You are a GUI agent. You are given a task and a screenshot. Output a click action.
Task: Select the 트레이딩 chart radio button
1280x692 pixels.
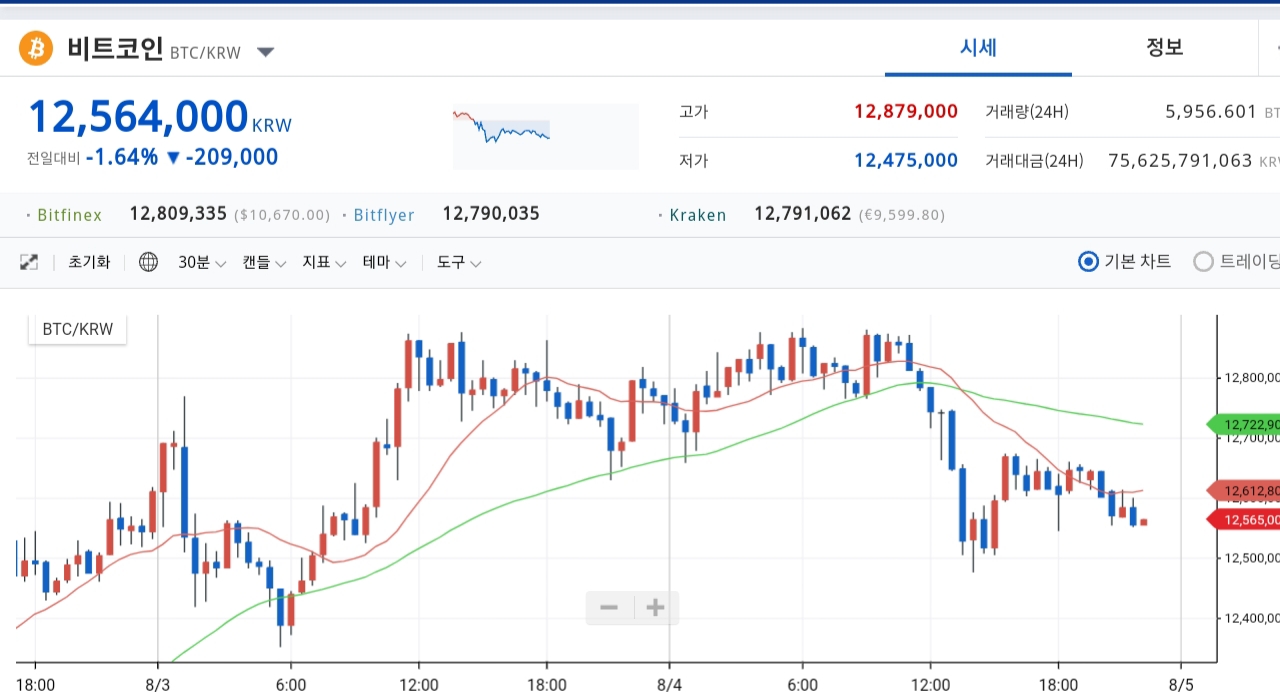coord(1203,262)
